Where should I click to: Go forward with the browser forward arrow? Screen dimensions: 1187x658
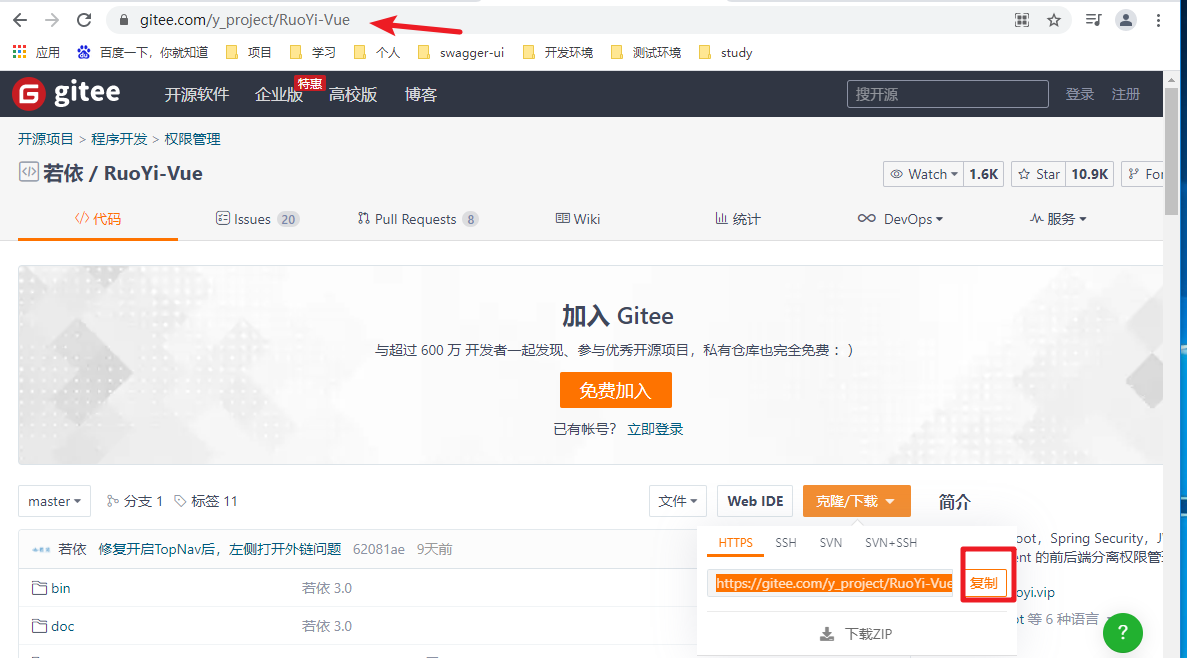(x=51, y=20)
